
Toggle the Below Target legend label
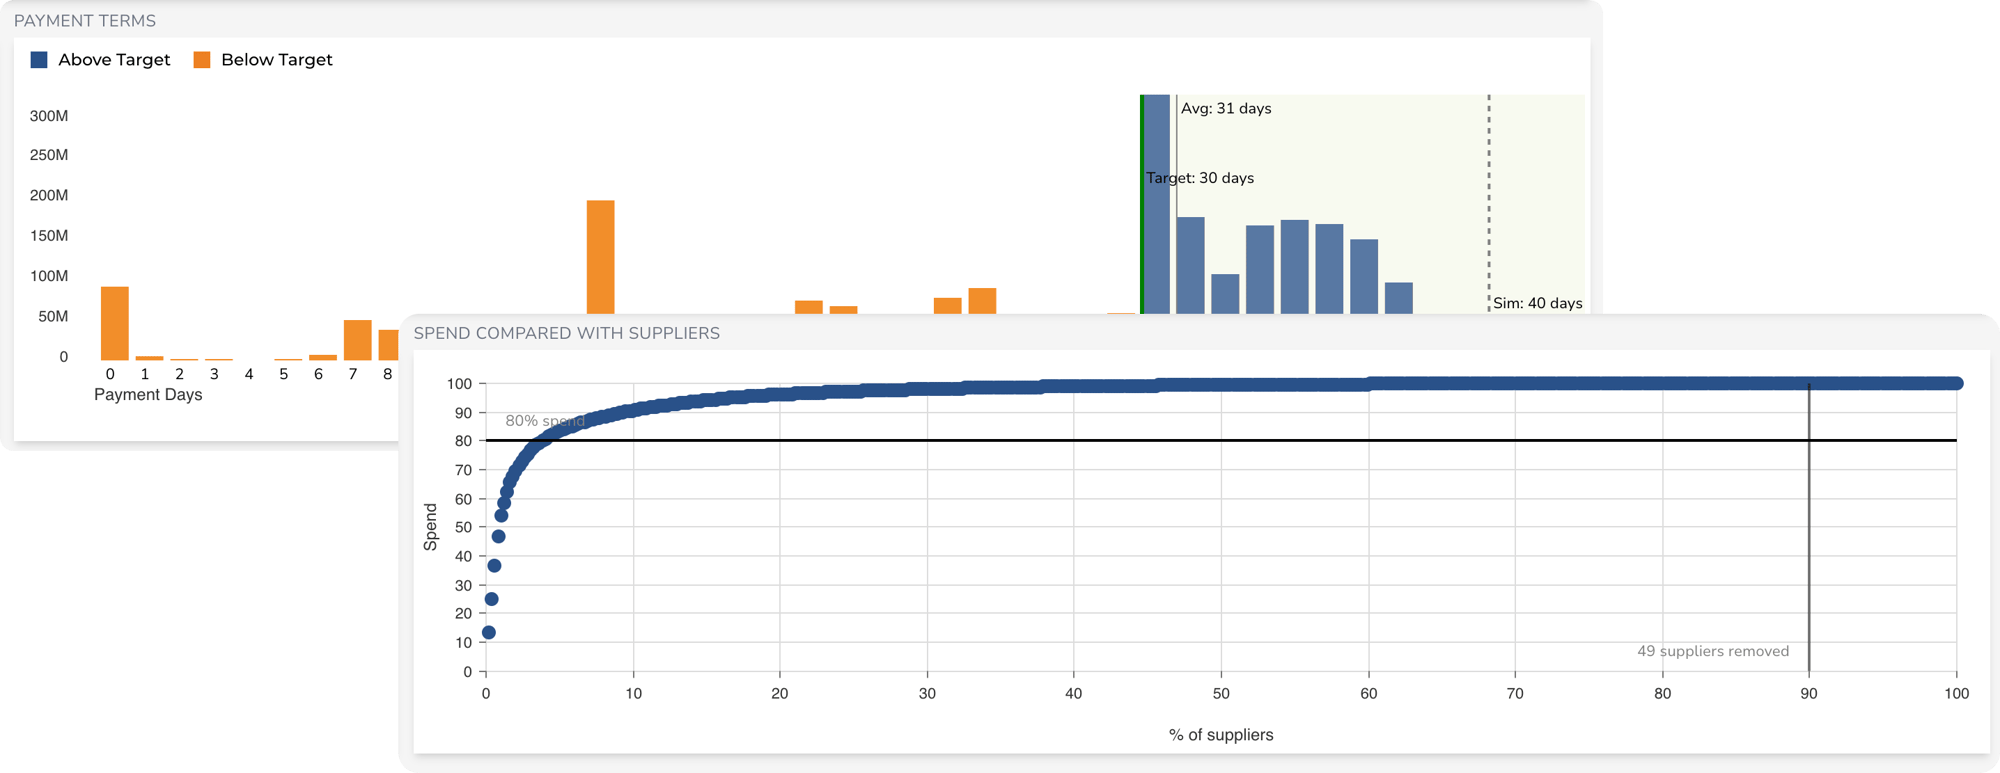coord(276,60)
